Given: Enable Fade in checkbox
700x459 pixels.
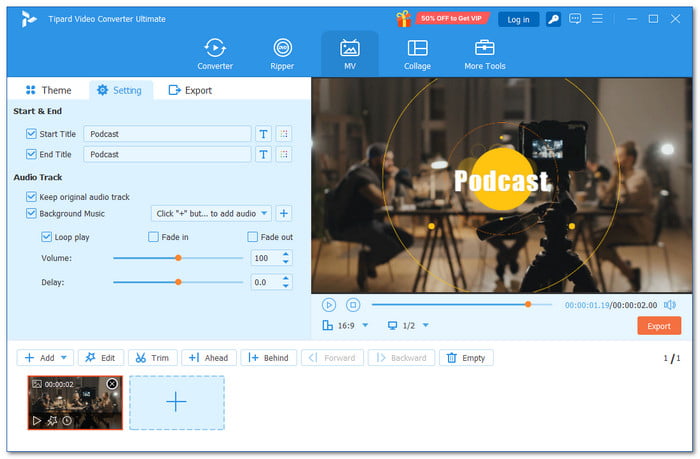Looking at the screenshot, I should pos(153,237).
